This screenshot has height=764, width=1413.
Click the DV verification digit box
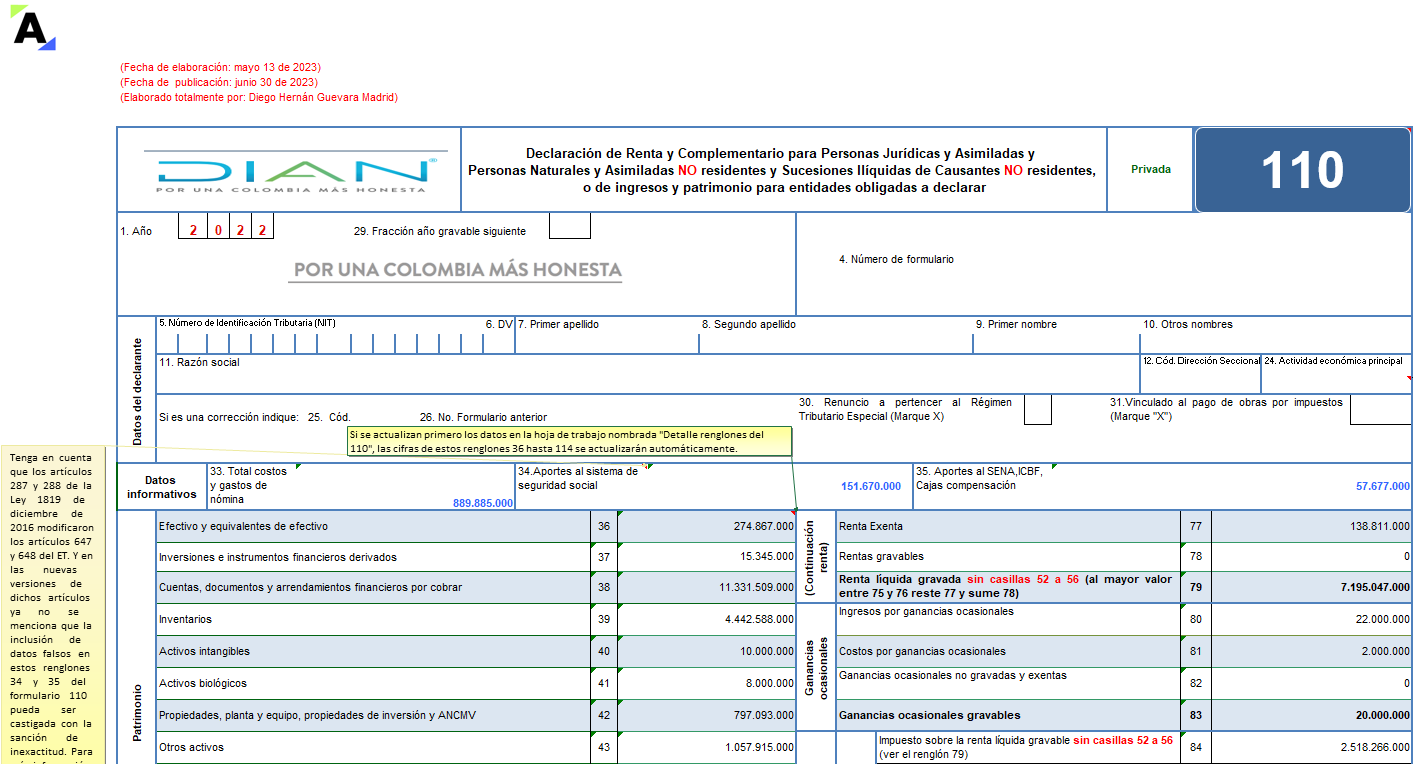point(499,343)
